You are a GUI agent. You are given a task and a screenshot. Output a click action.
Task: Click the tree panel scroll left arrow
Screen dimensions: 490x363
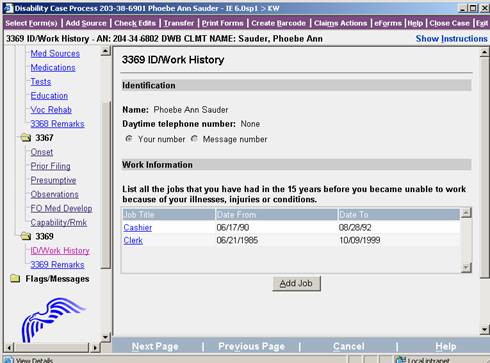coord(9,348)
